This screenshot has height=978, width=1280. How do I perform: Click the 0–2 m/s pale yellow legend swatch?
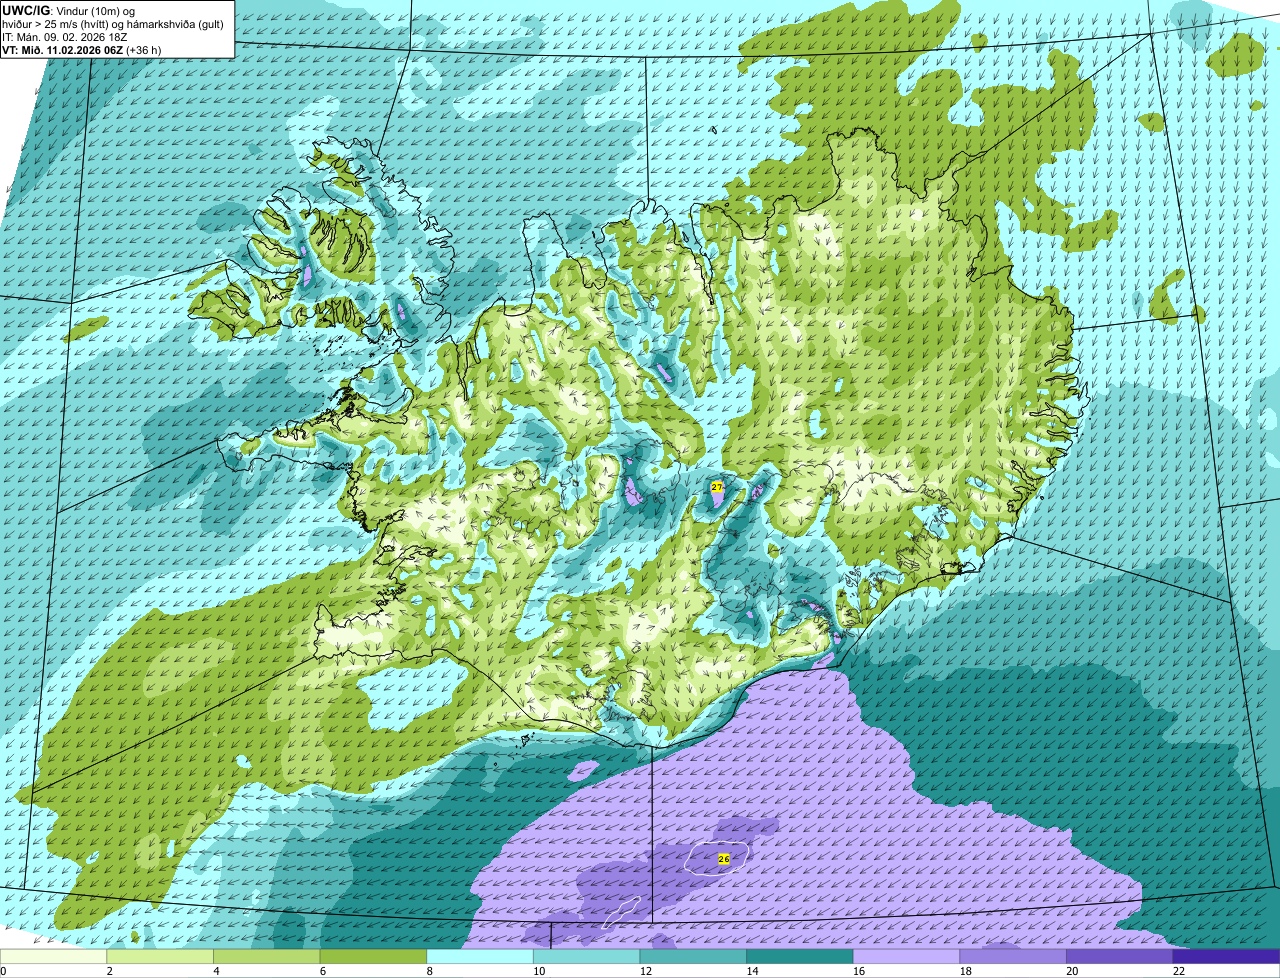click(53, 956)
